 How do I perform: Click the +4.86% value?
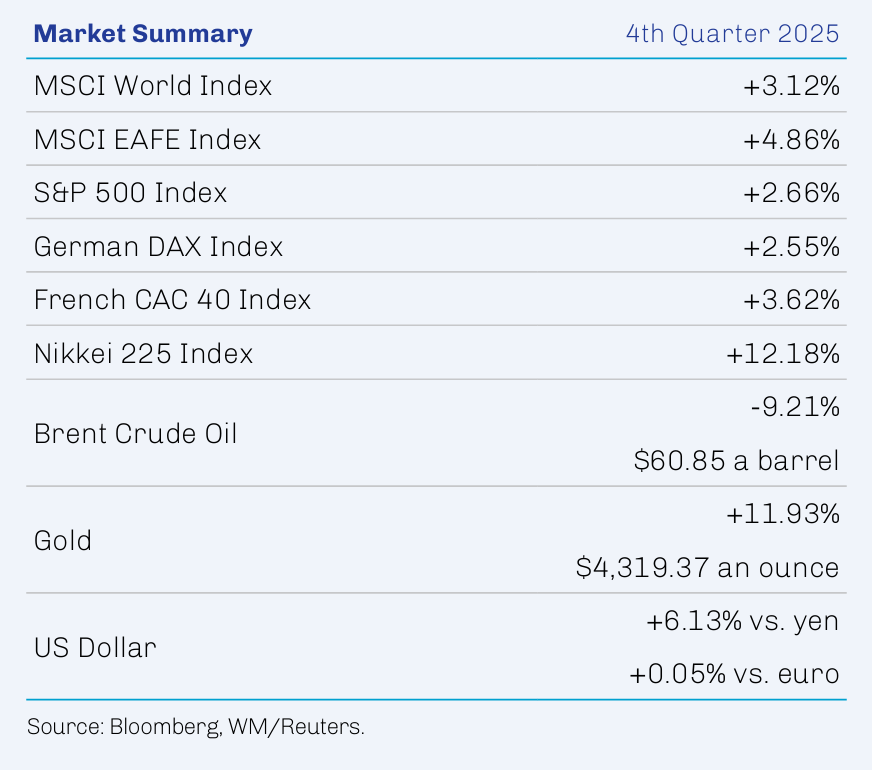(790, 140)
